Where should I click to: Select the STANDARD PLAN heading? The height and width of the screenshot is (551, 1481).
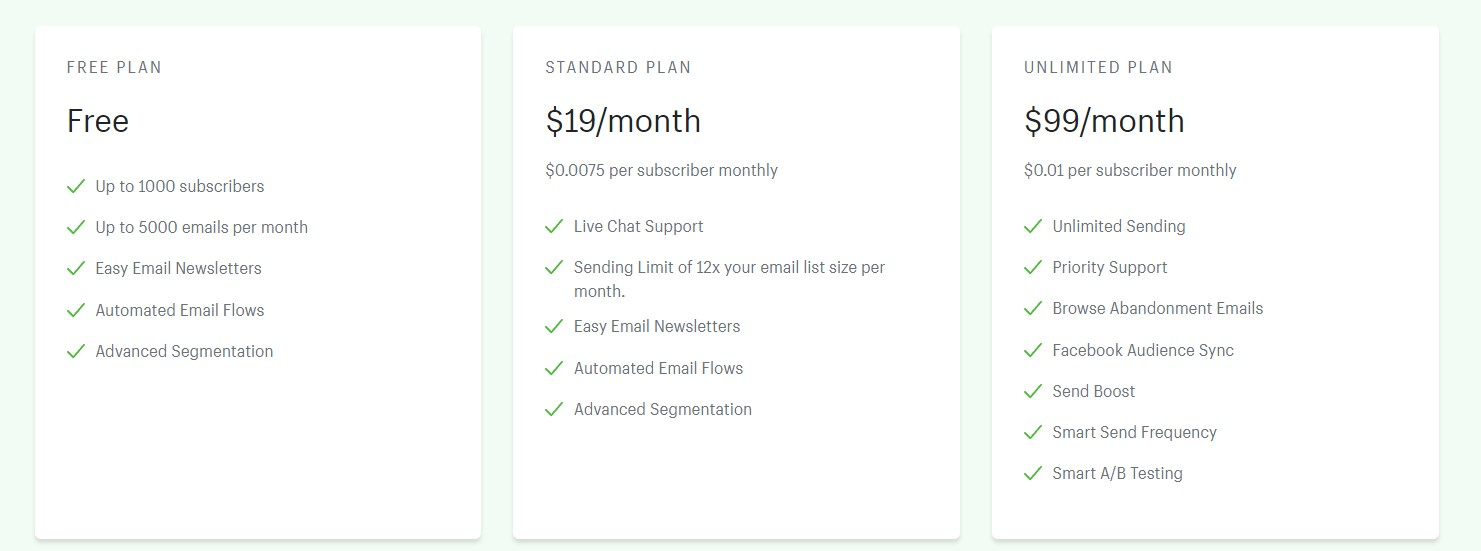(x=618, y=68)
